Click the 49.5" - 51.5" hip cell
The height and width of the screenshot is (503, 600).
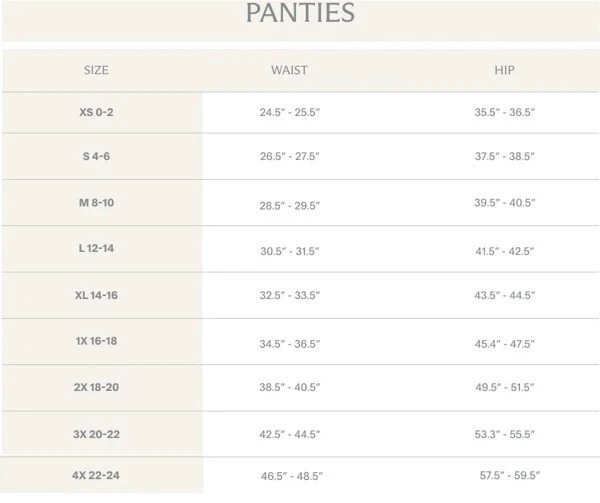pos(504,388)
